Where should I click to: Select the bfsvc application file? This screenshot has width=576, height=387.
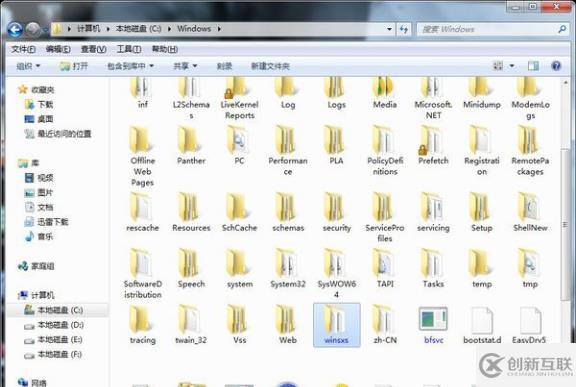click(433, 325)
